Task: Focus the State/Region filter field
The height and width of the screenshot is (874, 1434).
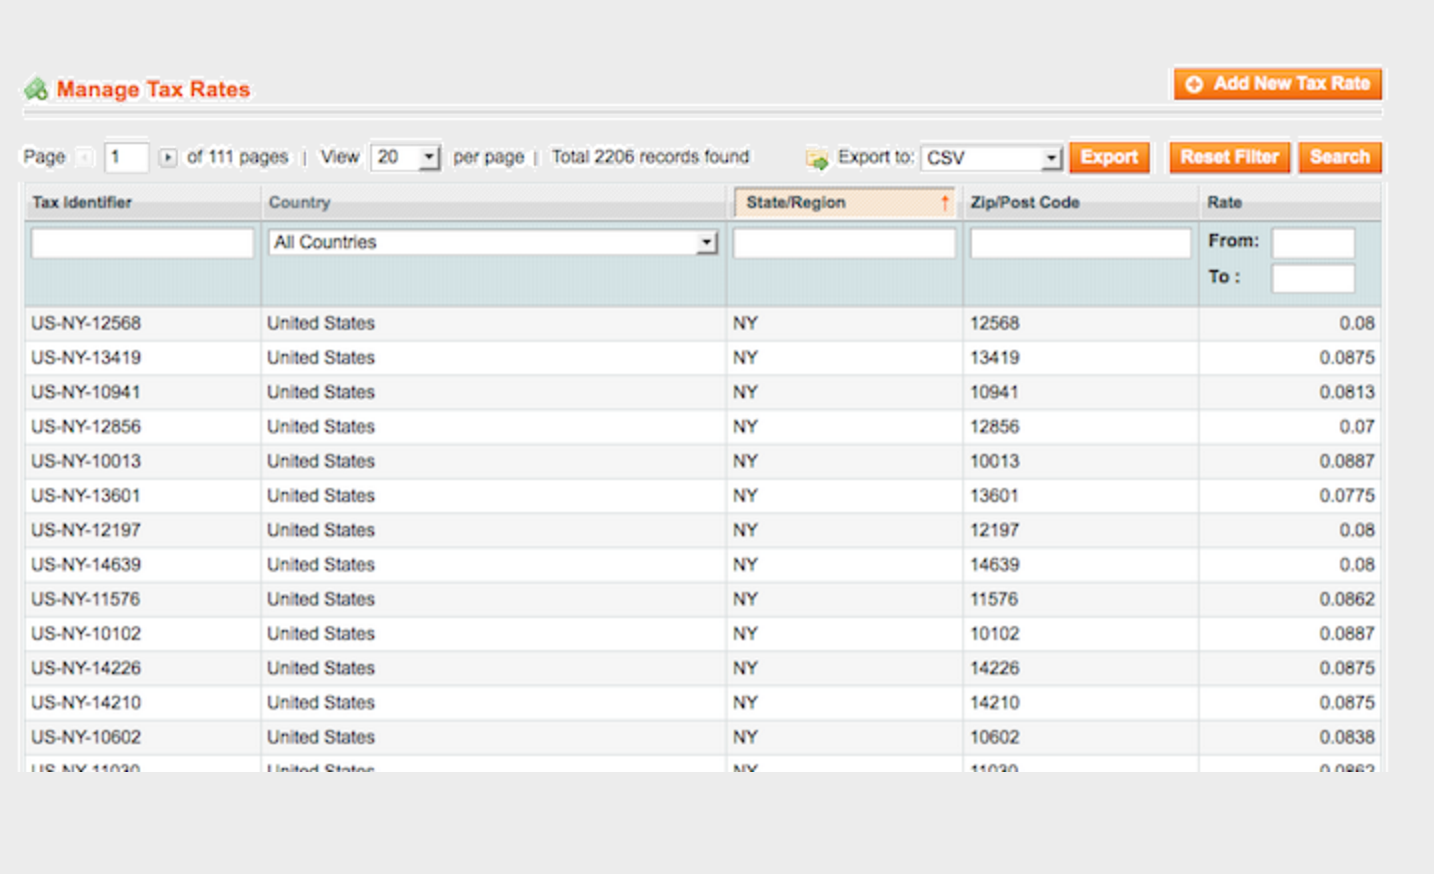Action: 844,243
